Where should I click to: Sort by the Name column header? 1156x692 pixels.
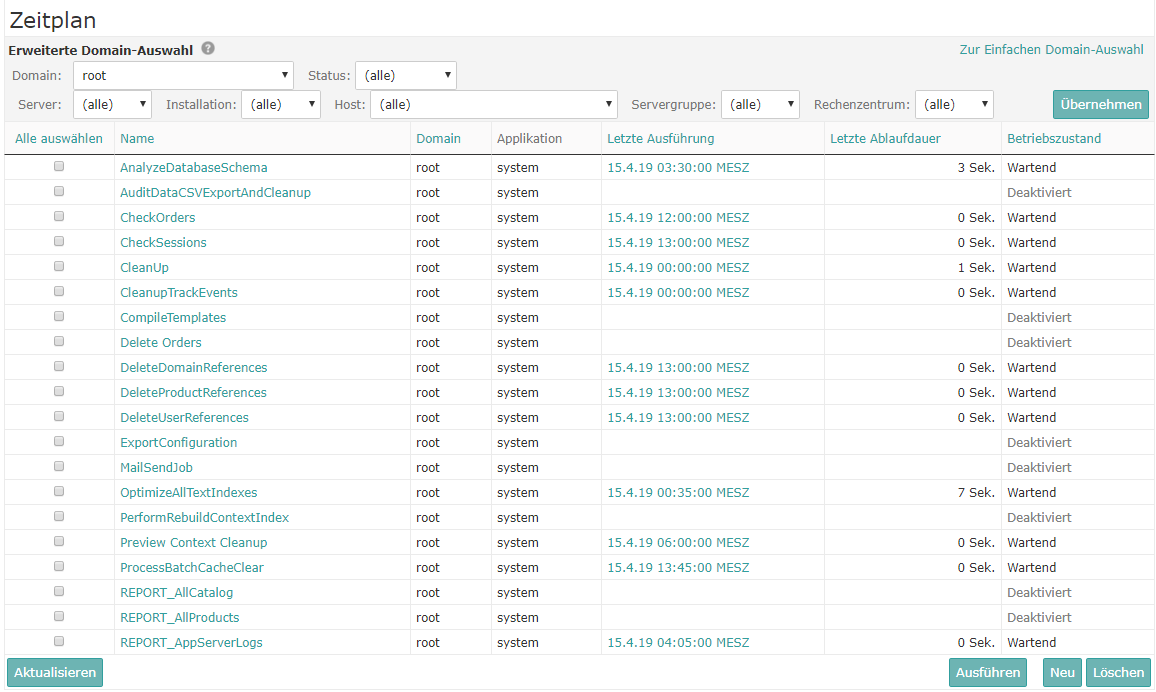pyautogui.click(x=138, y=139)
